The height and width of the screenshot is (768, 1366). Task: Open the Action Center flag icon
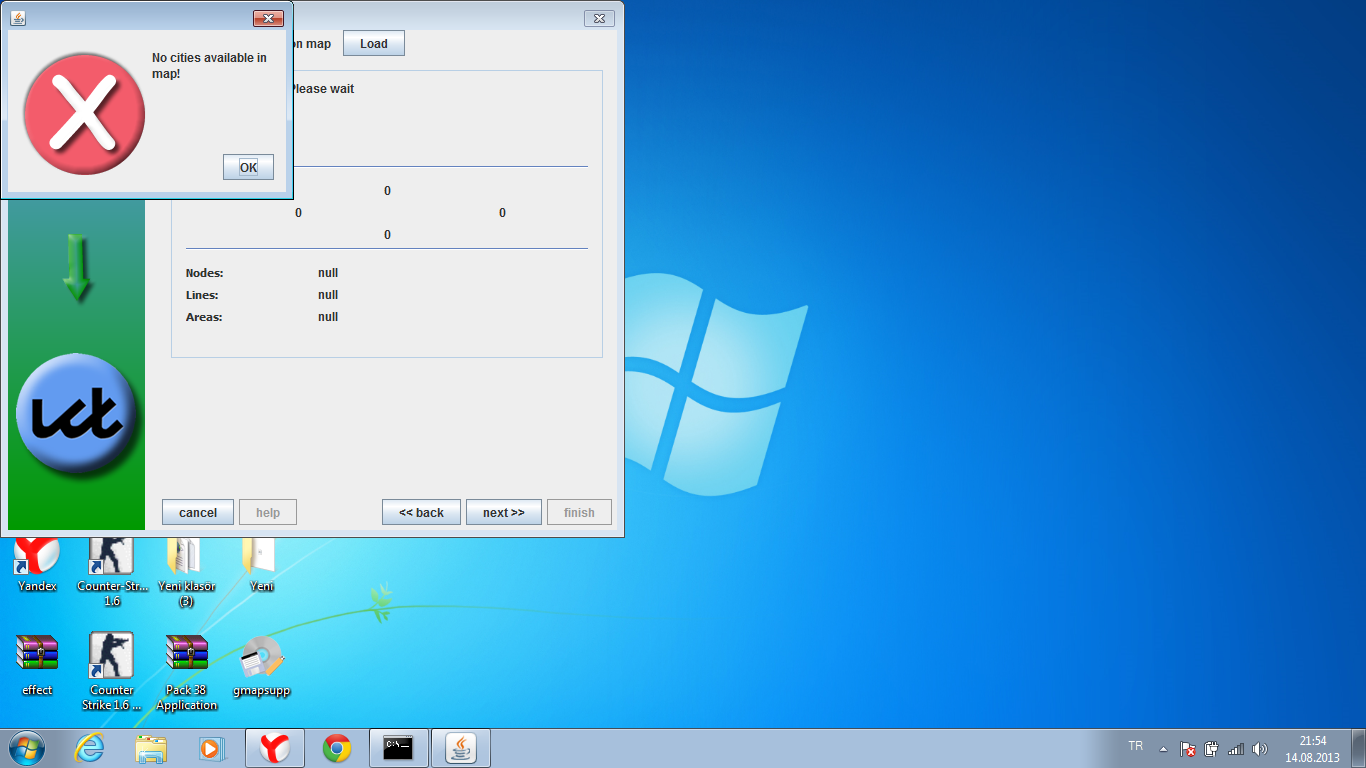(1188, 748)
